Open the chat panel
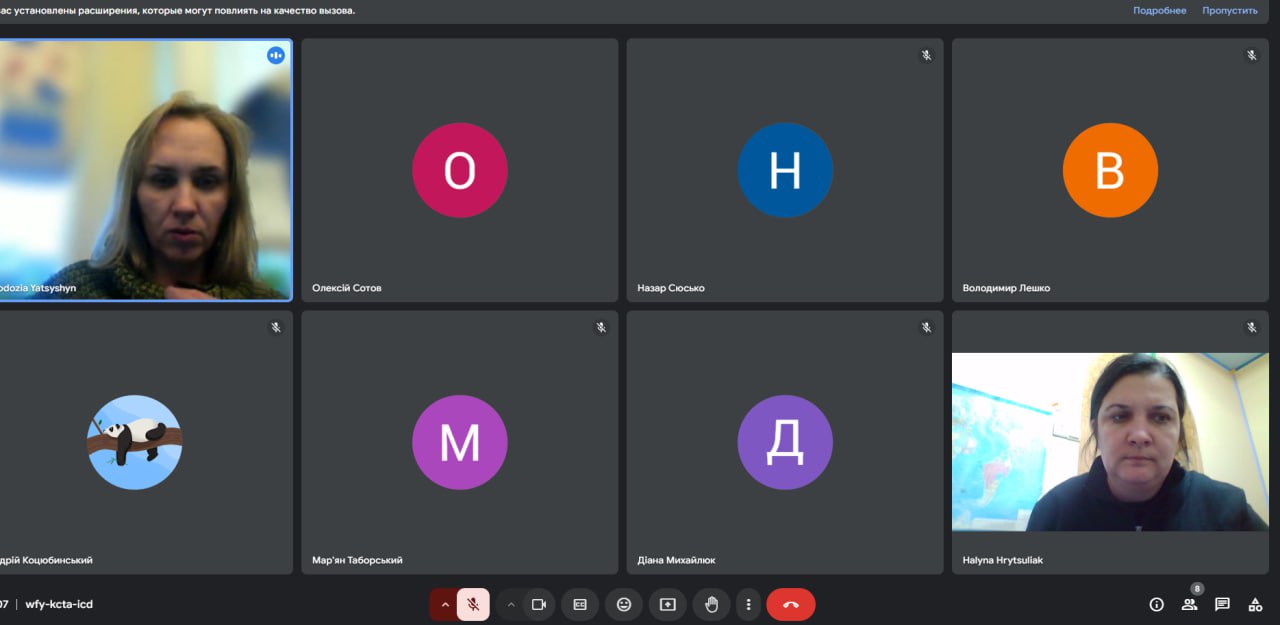Viewport: 1280px width, 625px height. 1222,604
